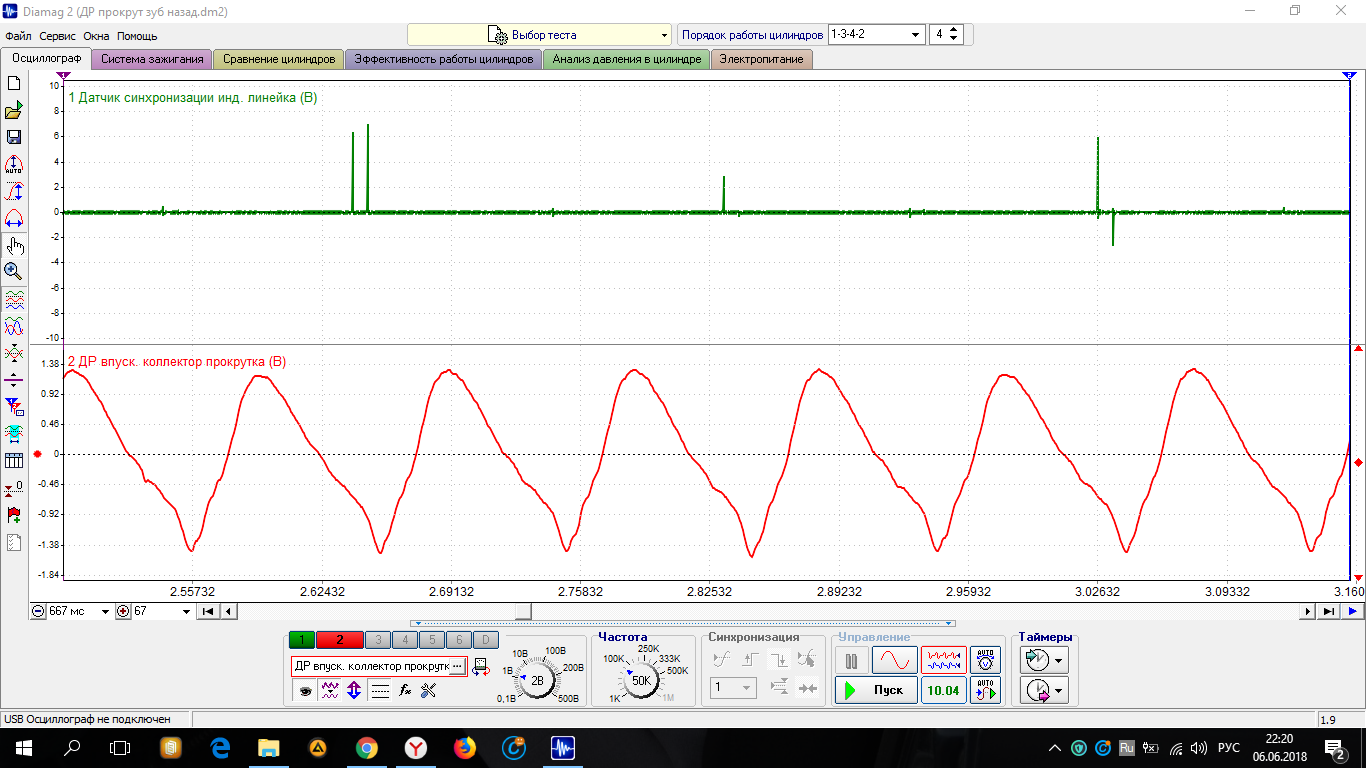The image size is (1366, 768).
Task: Click the teal waveform measurement icon
Action: tap(14, 434)
